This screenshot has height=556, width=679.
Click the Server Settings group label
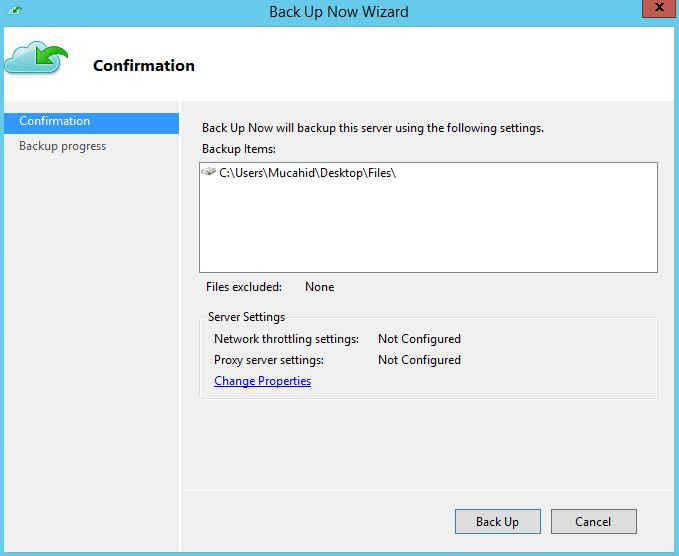click(x=246, y=317)
